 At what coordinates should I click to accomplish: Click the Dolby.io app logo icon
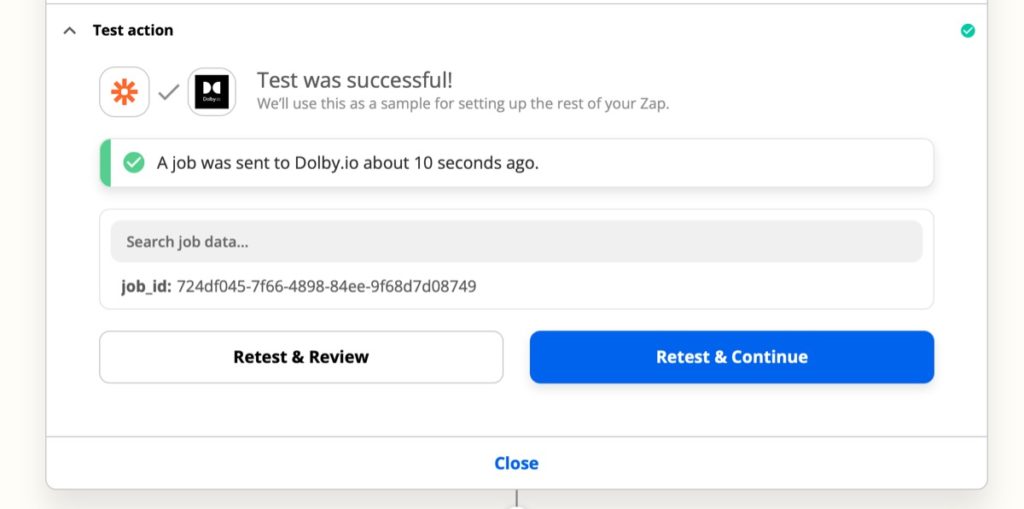(212, 92)
